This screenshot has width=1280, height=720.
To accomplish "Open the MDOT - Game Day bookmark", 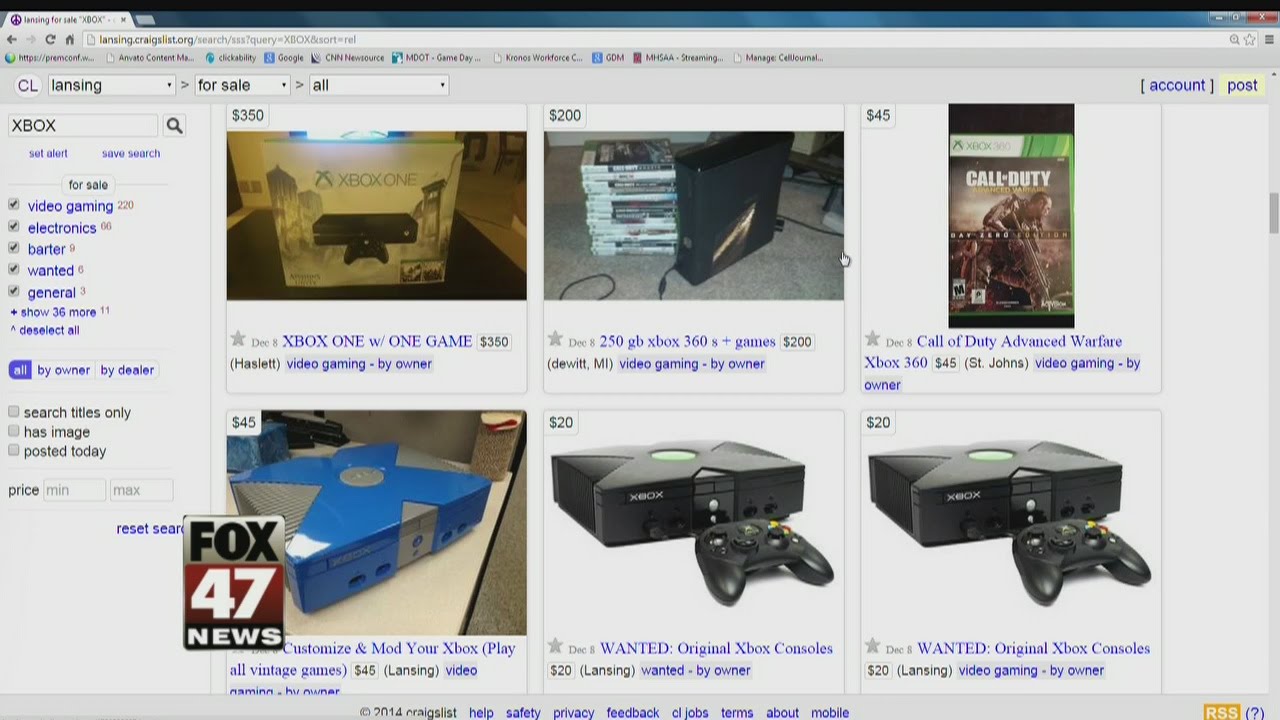I will pyautogui.click(x=436, y=58).
